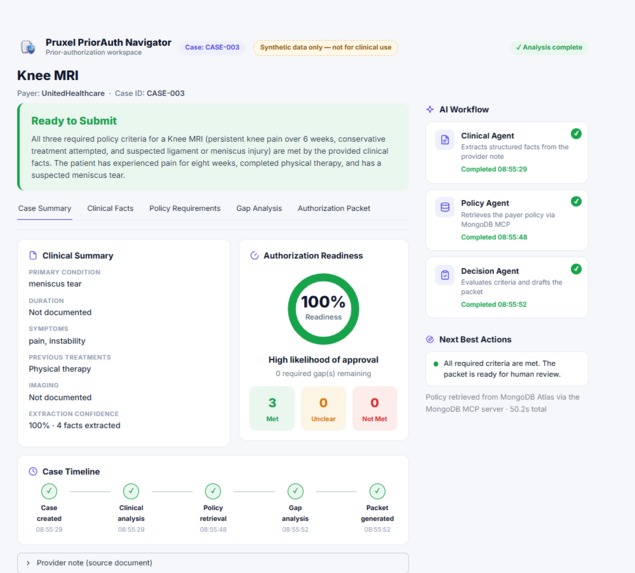635x573 pixels.
Task: Click the High likelihood of approval text
Action: (x=323, y=360)
